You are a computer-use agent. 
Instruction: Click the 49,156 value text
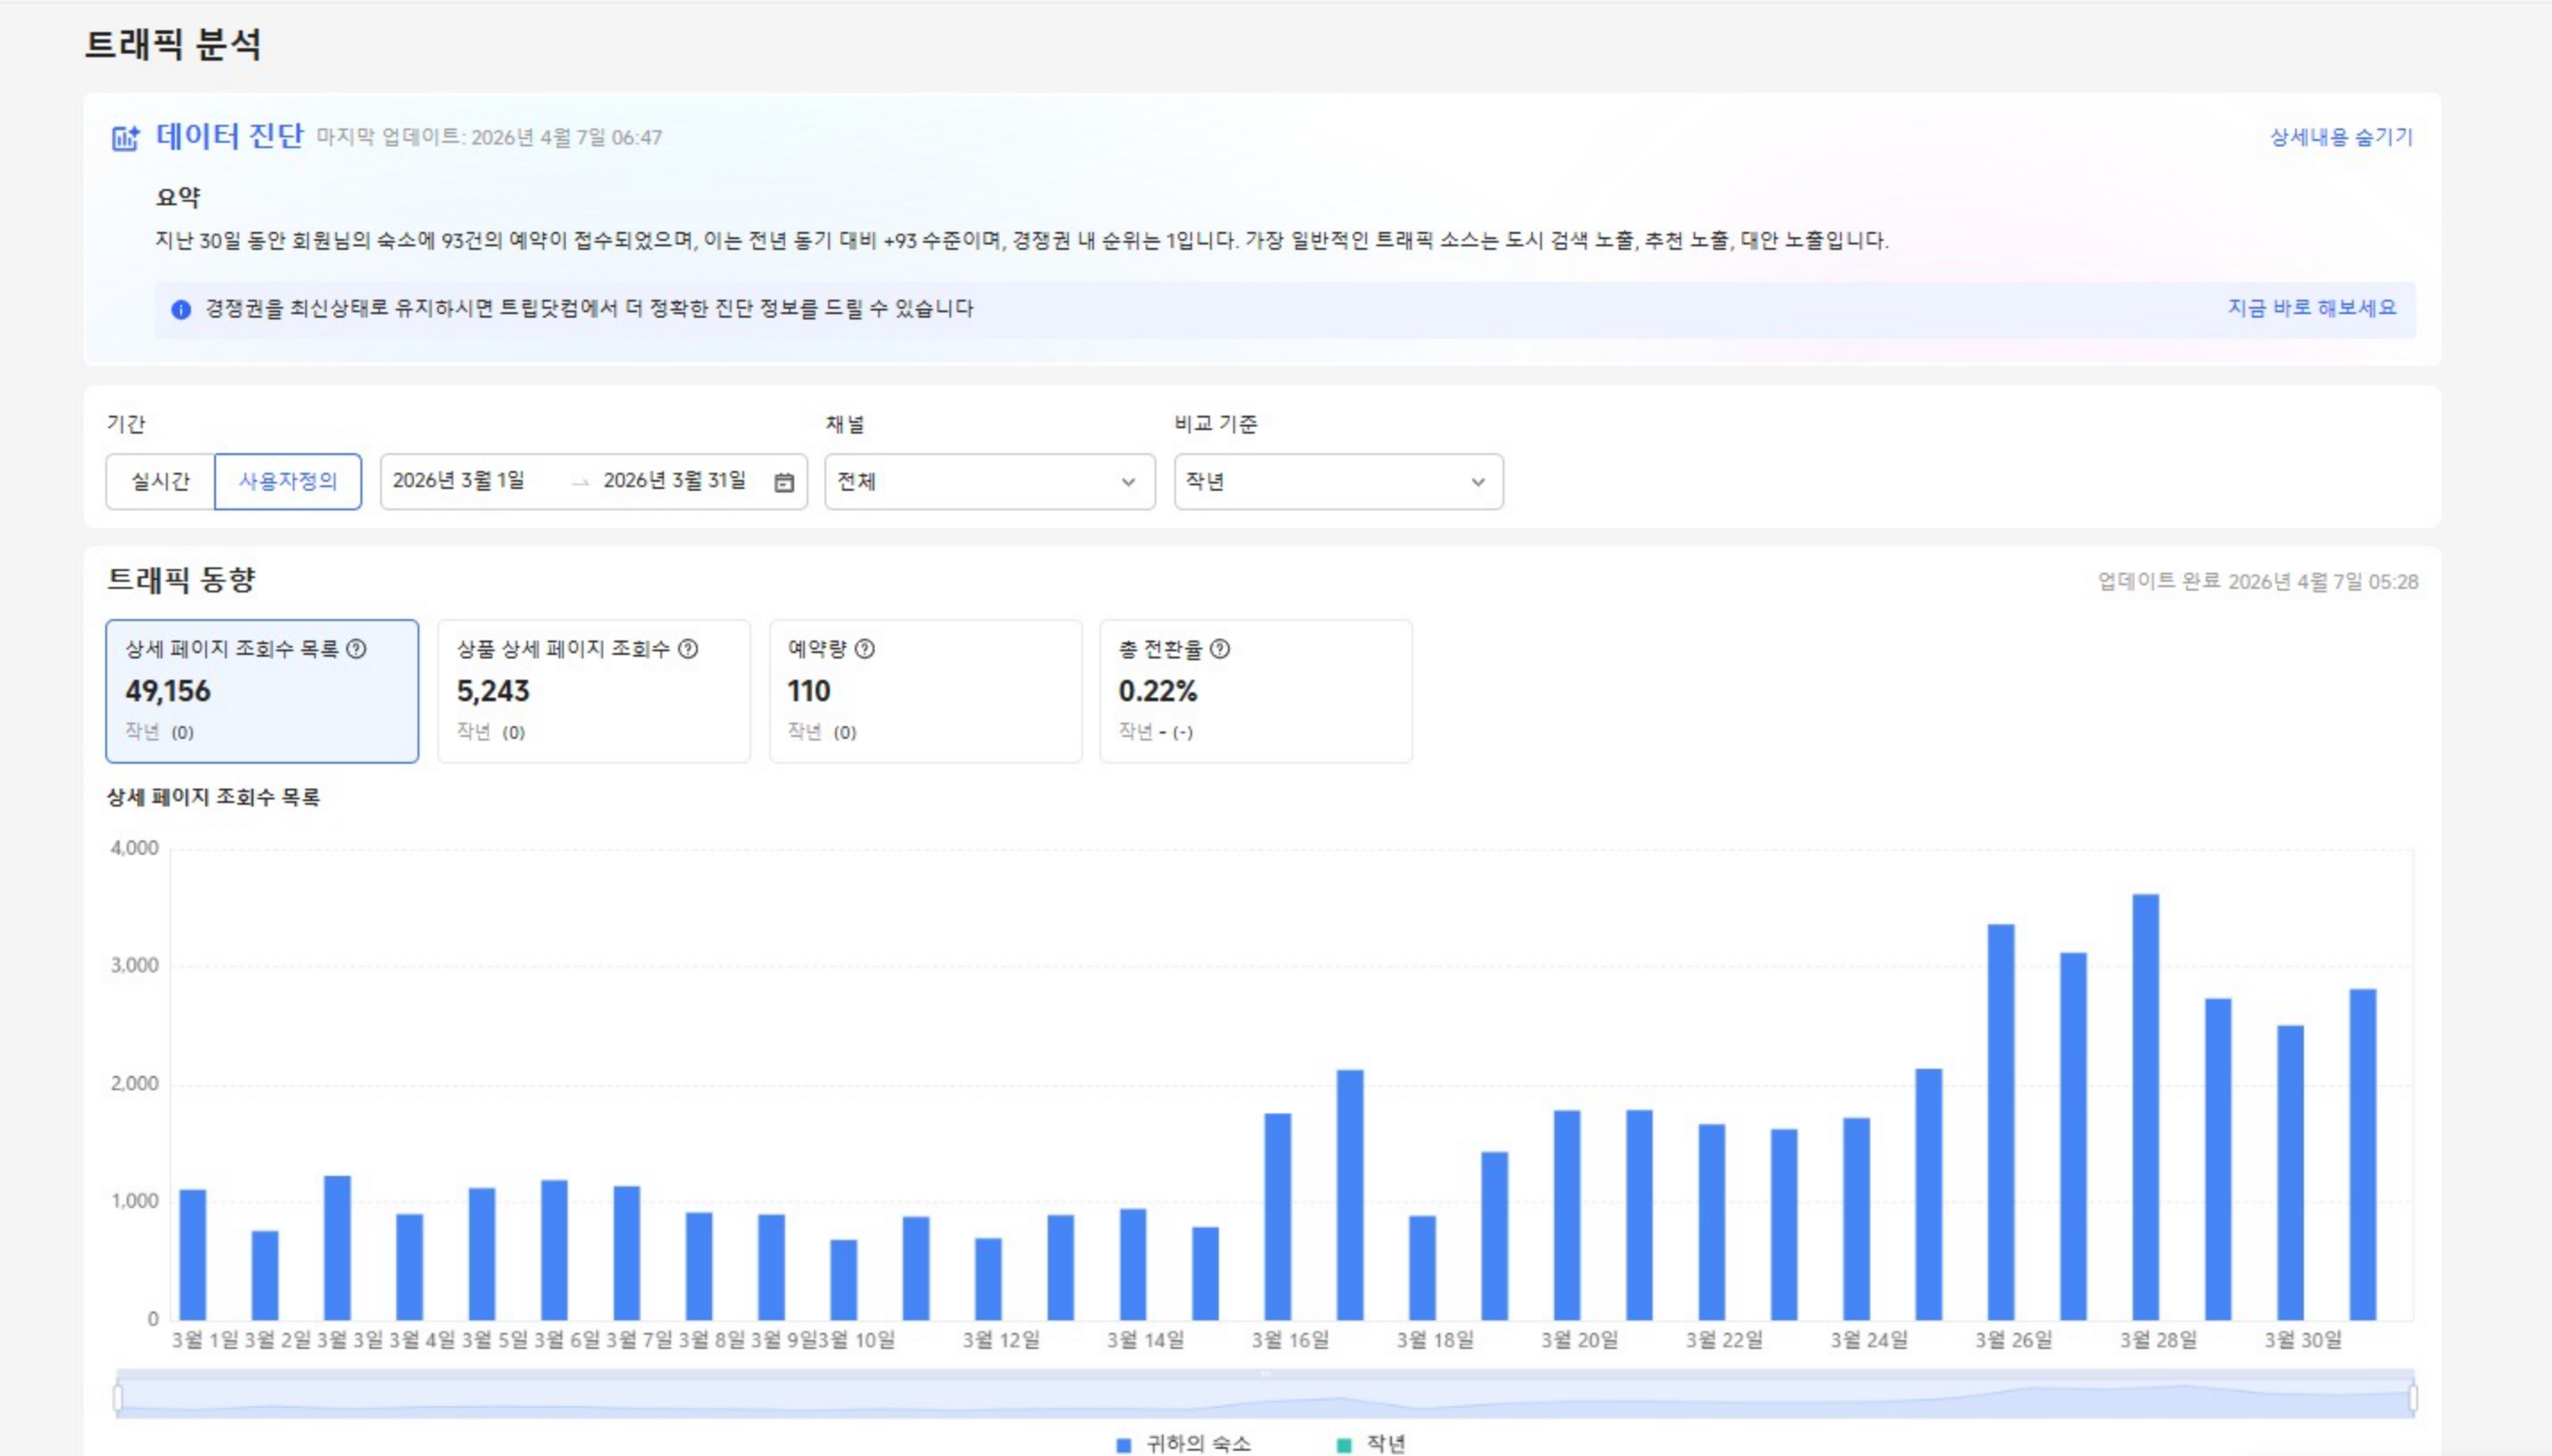pyautogui.click(x=168, y=691)
